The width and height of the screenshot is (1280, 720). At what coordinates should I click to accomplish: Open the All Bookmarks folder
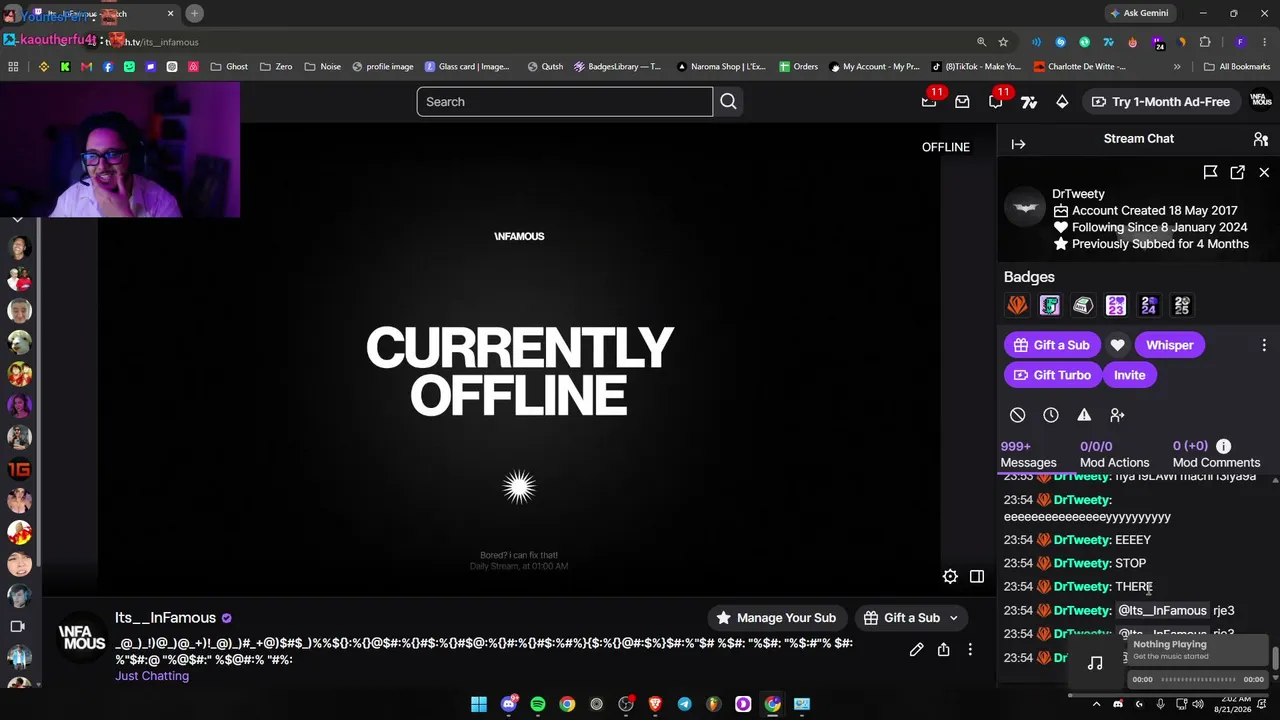(x=1237, y=67)
